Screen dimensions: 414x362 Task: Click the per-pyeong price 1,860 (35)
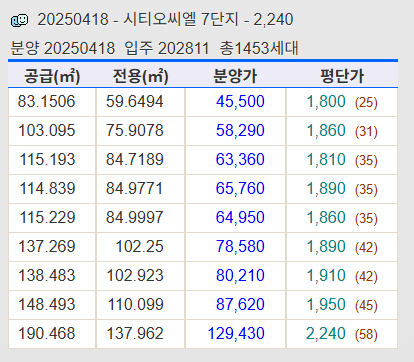click(342, 217)
